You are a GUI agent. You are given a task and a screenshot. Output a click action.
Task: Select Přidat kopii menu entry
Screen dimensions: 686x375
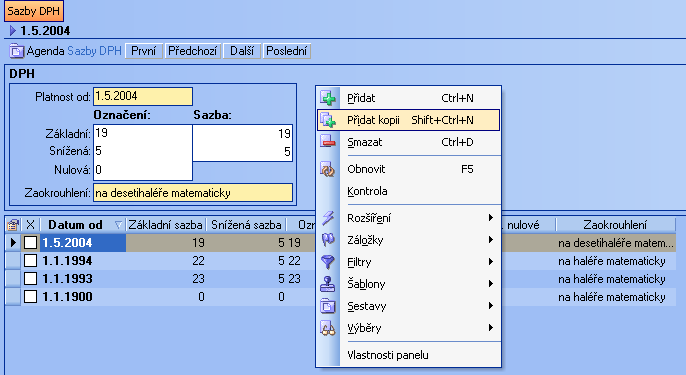click(409, 120)
